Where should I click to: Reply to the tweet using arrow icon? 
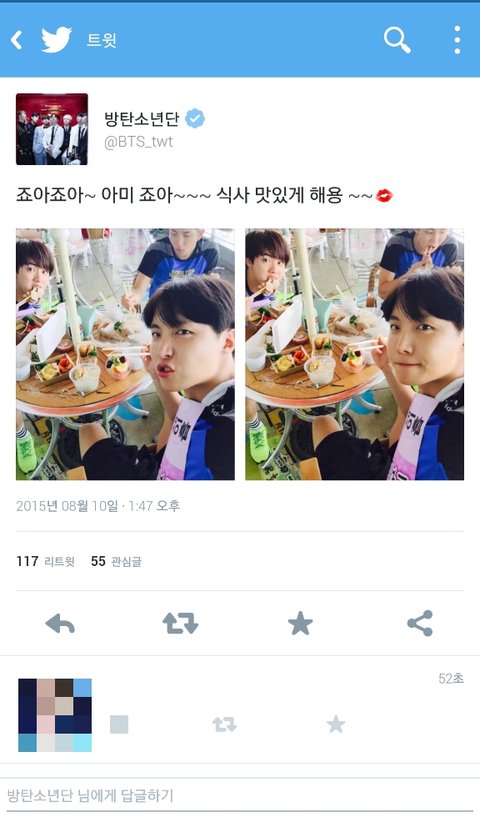point(60,624)
